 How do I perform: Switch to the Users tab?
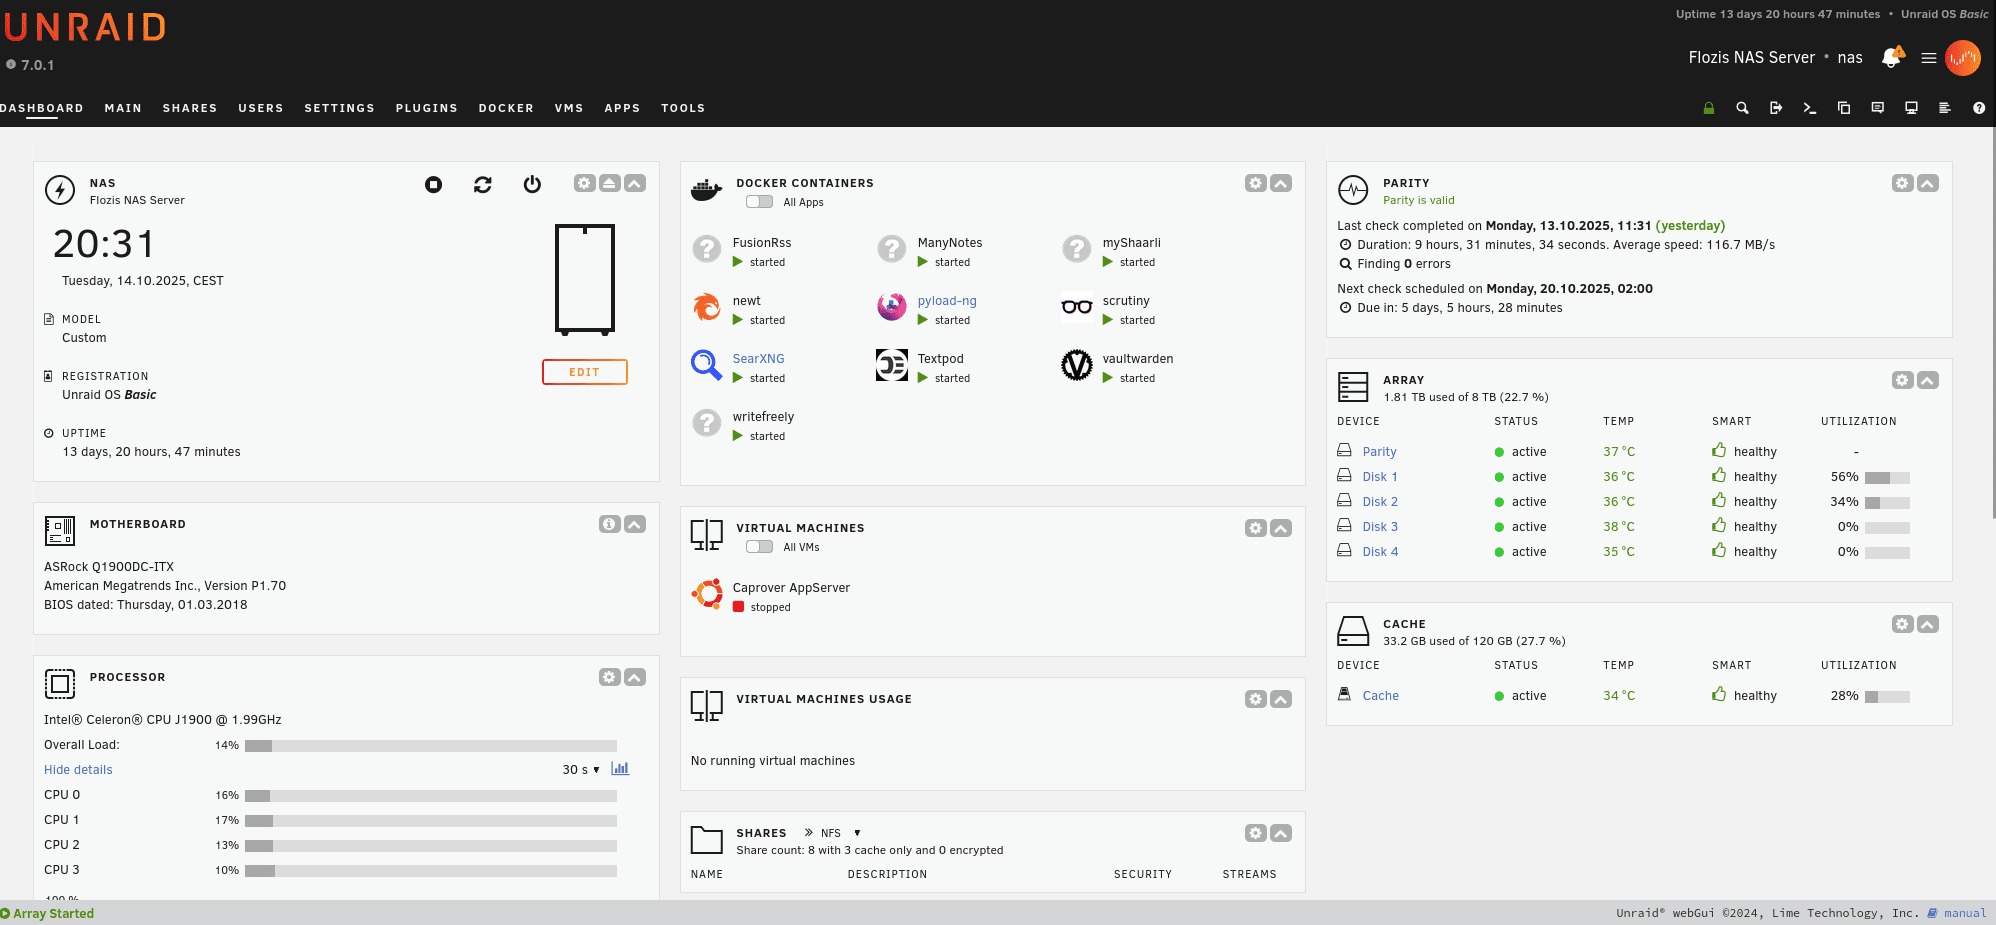point(261,108)
